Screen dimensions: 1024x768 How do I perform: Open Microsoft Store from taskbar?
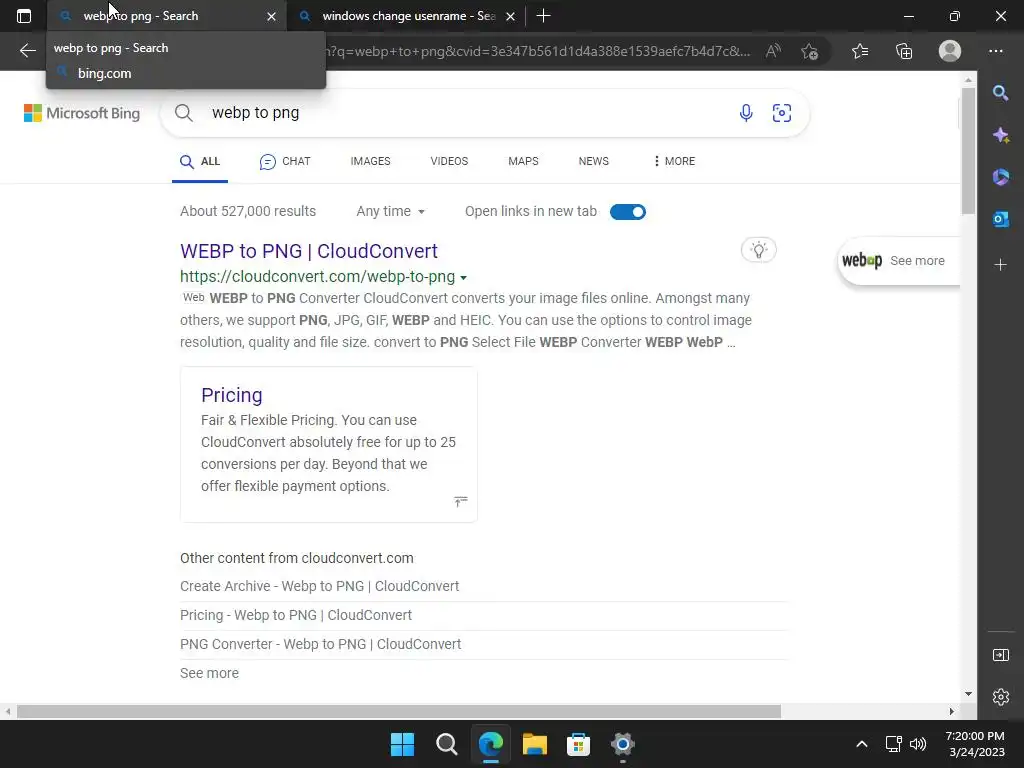(x=579, y=744)
